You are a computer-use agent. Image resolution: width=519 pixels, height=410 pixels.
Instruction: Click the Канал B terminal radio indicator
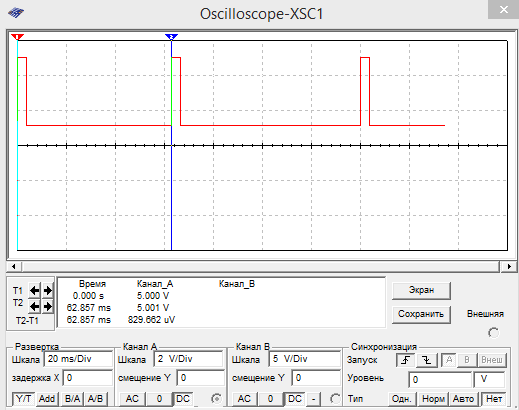[x=335, y=398]
